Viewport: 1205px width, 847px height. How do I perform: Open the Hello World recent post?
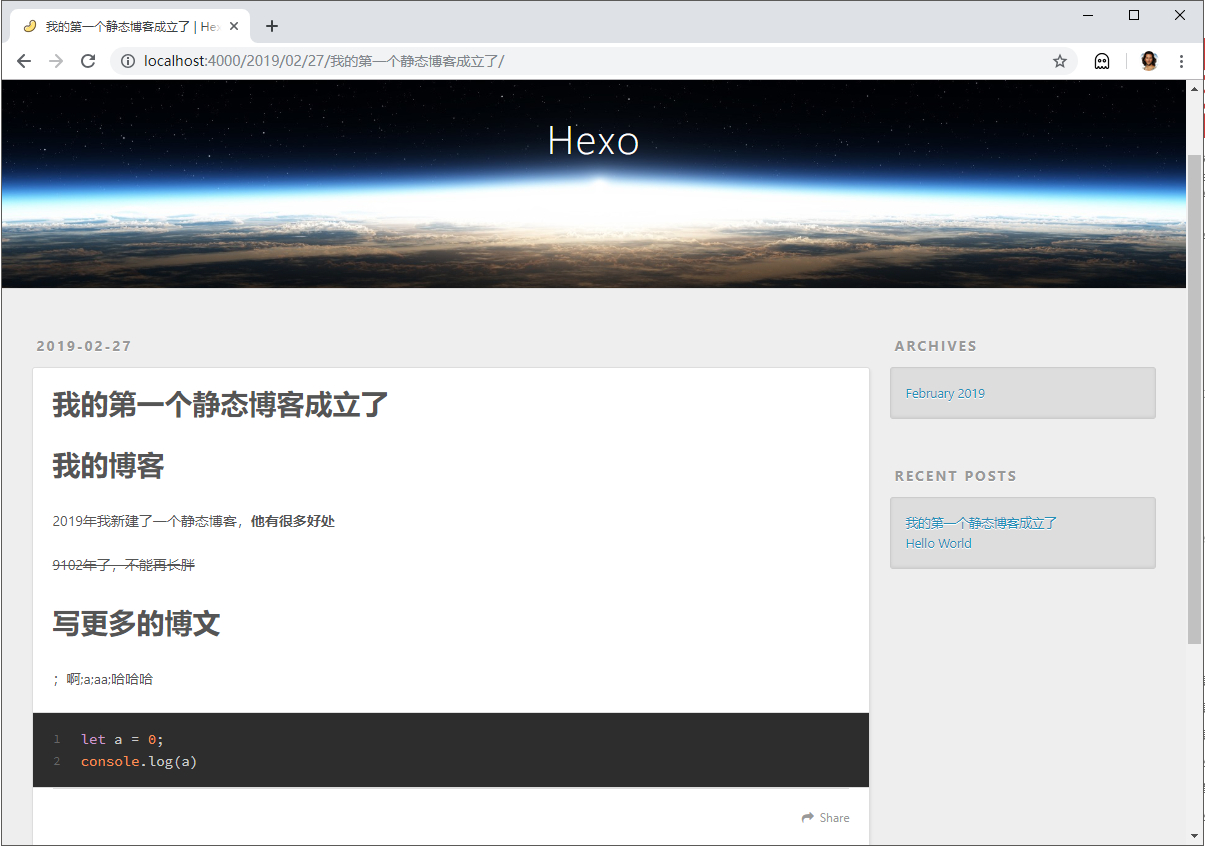938,543
